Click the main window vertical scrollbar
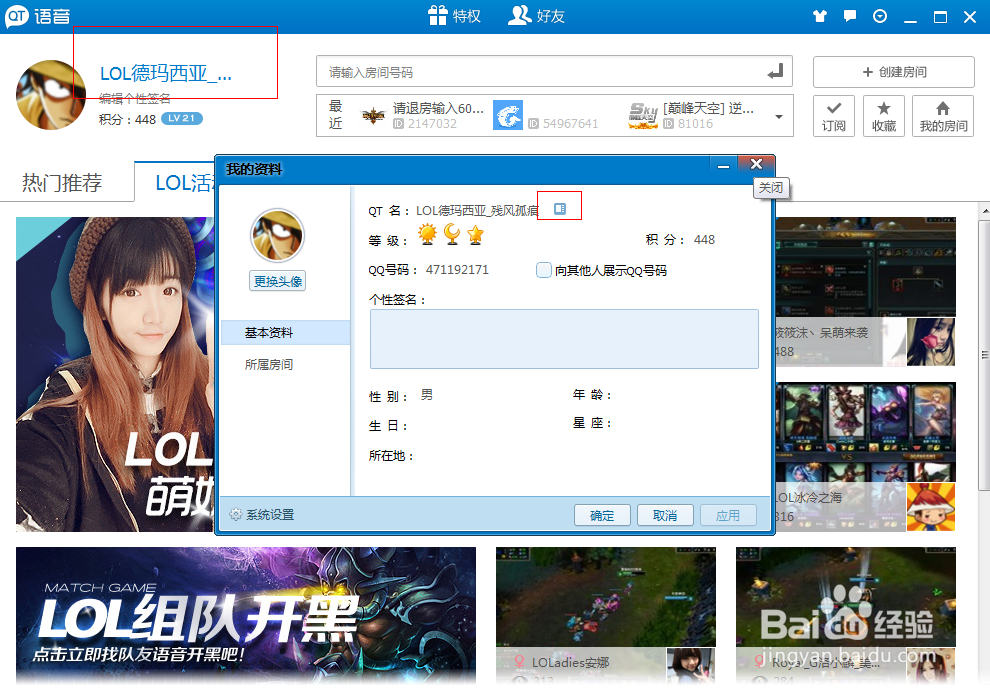The width and height of the screenshot is (990, 690). pyautogui.click(x=984, y=354)
